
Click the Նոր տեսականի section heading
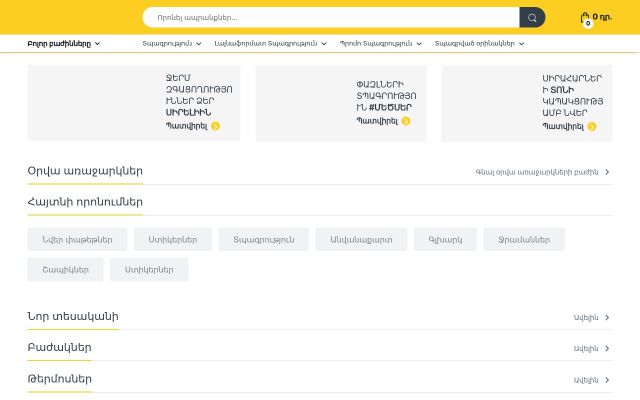click(x=73, y=317)
